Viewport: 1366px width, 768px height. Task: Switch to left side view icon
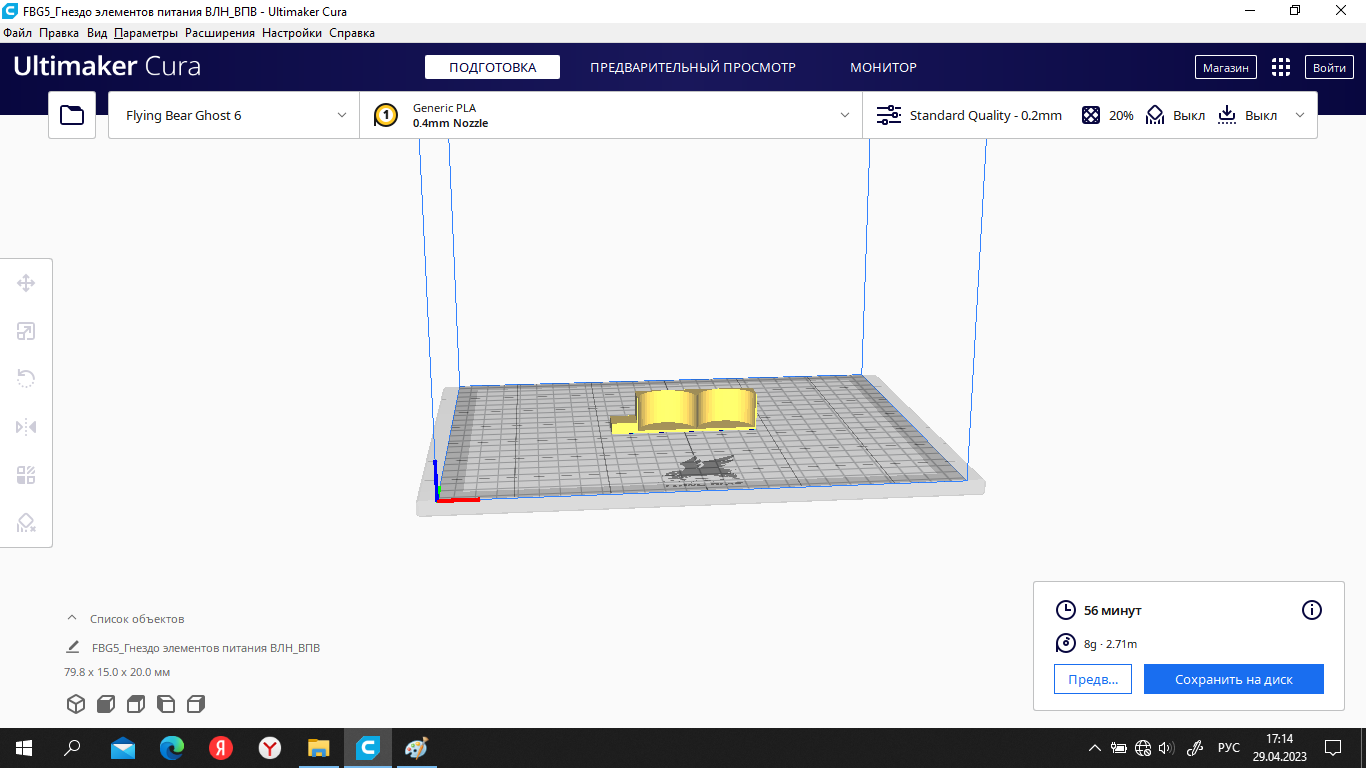pos(166,704)
